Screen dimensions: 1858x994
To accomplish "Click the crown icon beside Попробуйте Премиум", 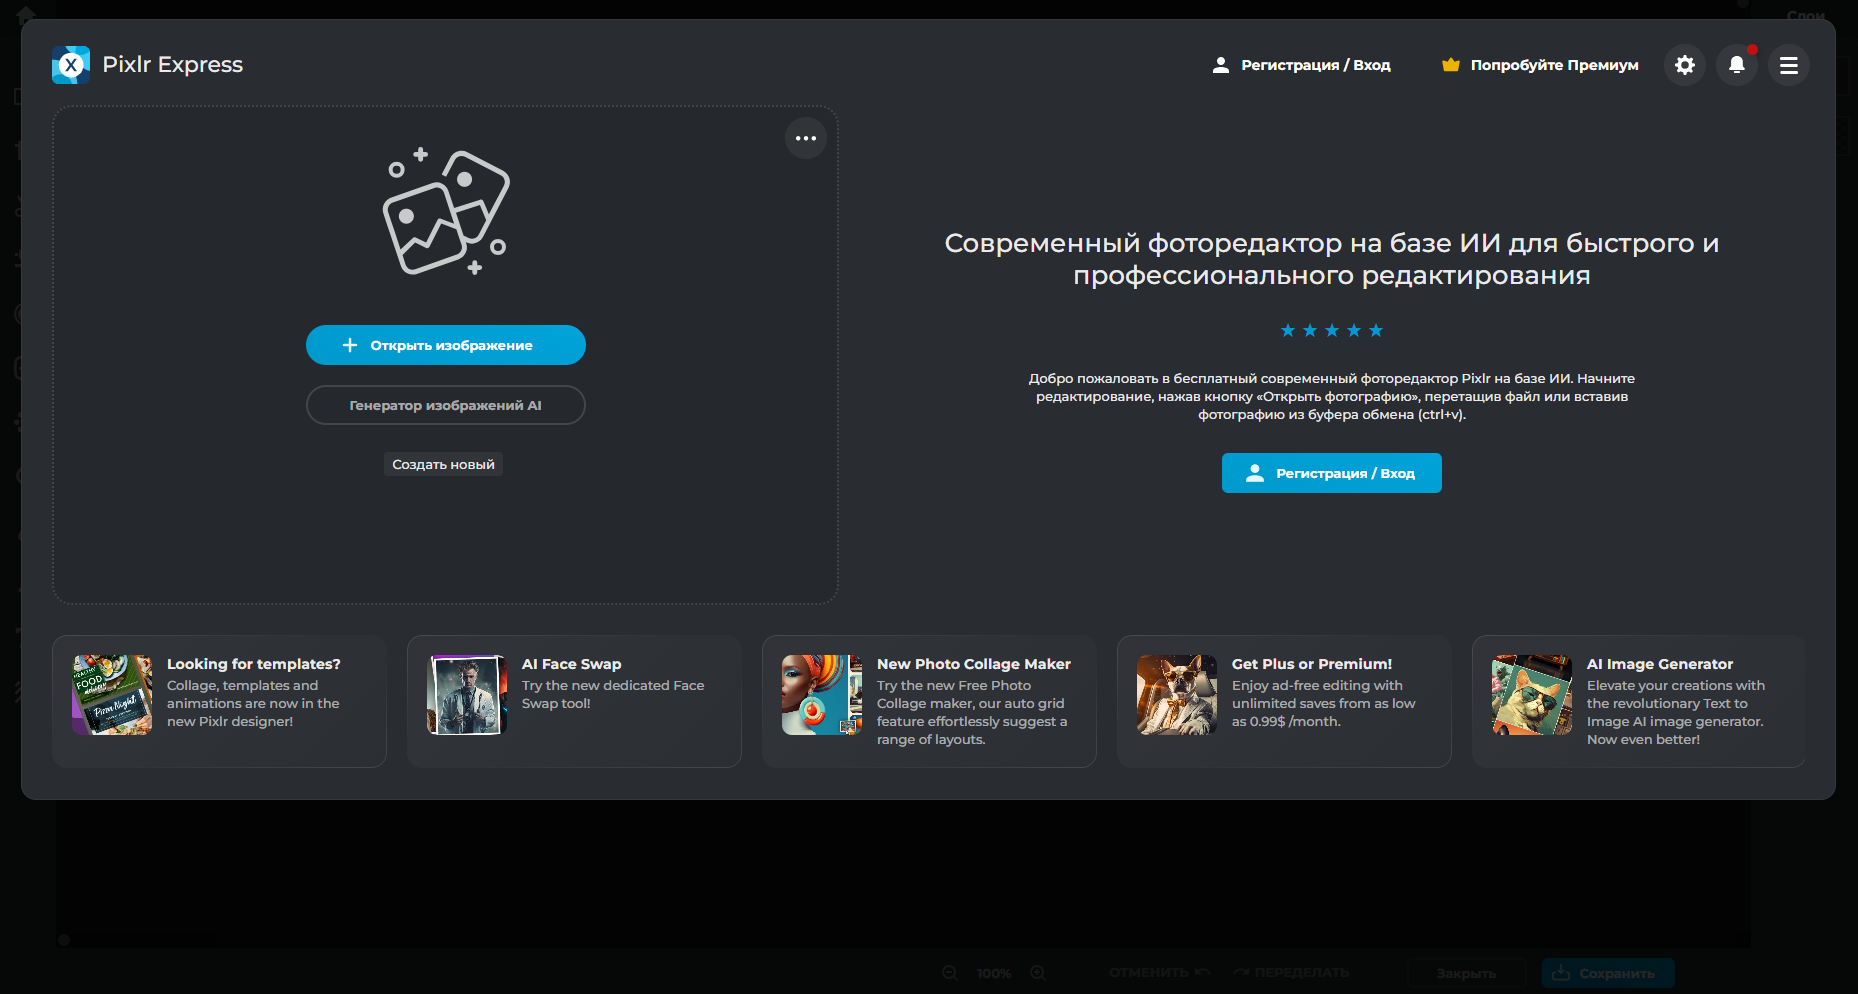I will tap(1451, 65).
